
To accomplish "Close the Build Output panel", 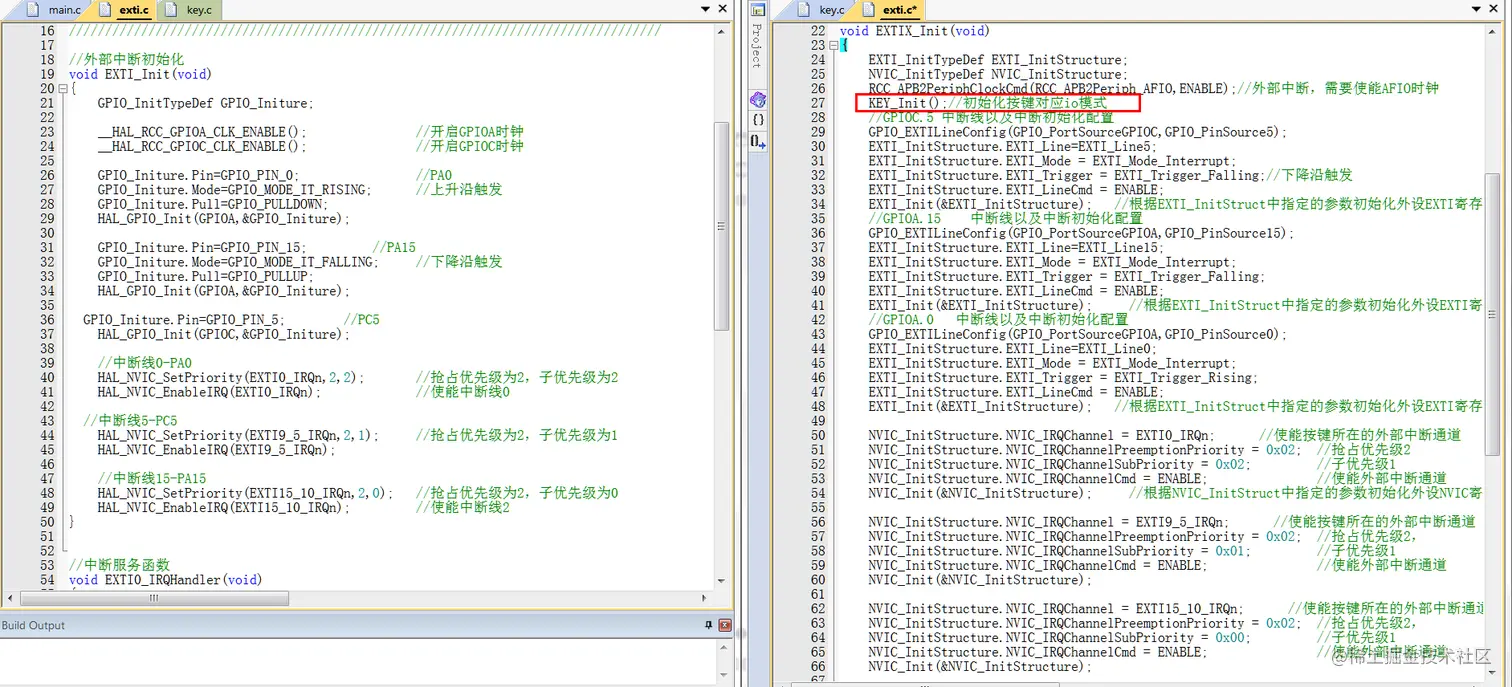I will click(x=725, y=625).
